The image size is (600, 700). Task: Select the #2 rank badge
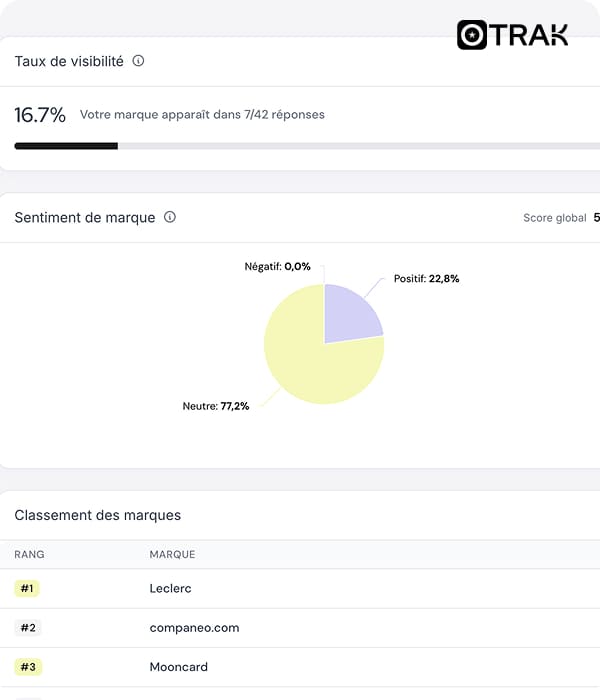(x=28, y=628)
